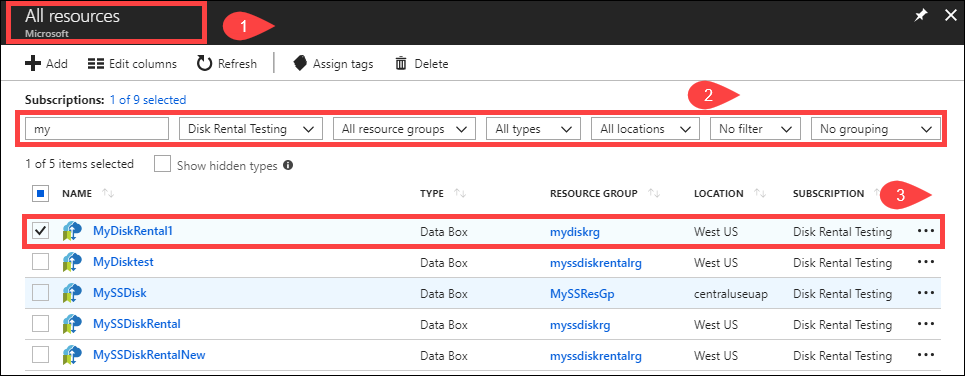965x376 pixels.
Task: Toggle the select-all checkbox in the header
Action: click(x=41, y=194)
